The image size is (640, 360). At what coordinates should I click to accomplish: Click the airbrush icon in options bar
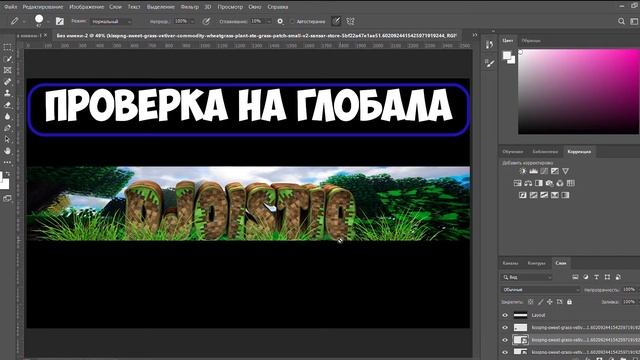coord(206,21)
